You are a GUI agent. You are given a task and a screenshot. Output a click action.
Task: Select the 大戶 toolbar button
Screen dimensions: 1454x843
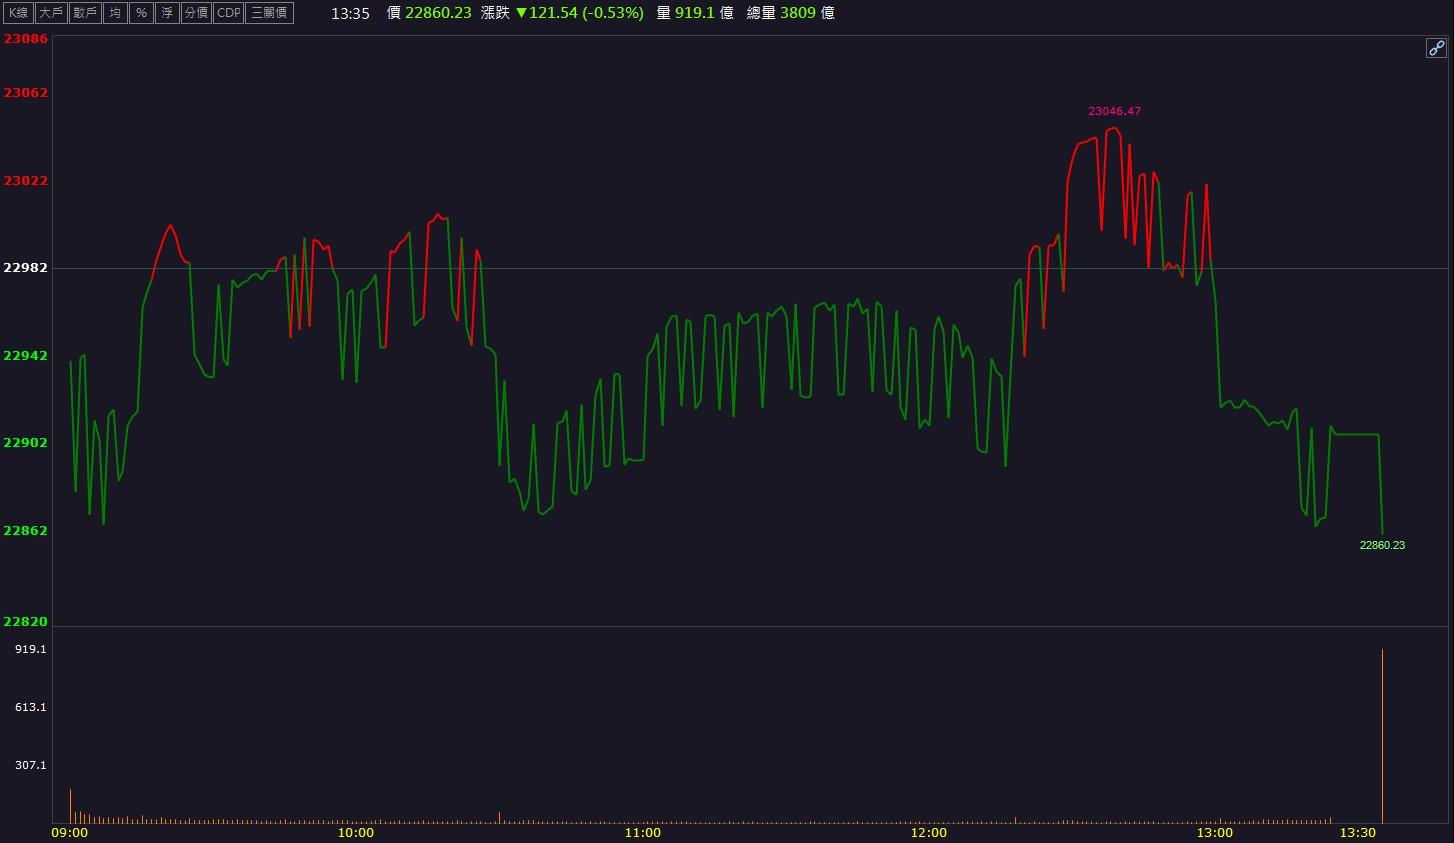51,13
